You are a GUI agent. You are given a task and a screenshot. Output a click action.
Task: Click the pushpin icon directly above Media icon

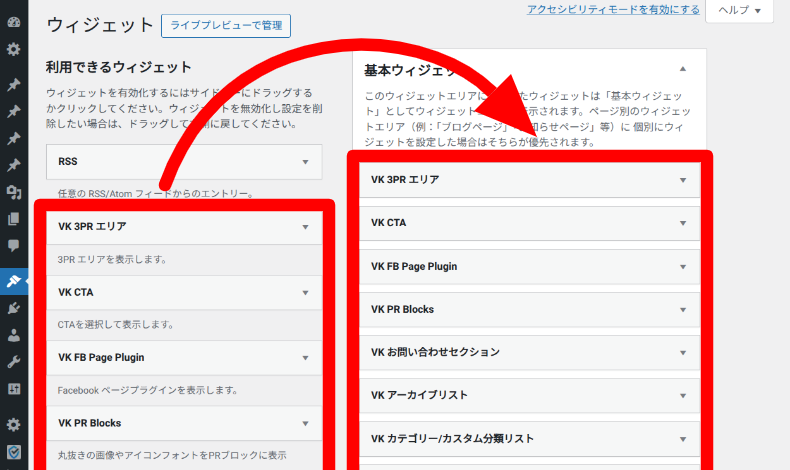point(14,165)
